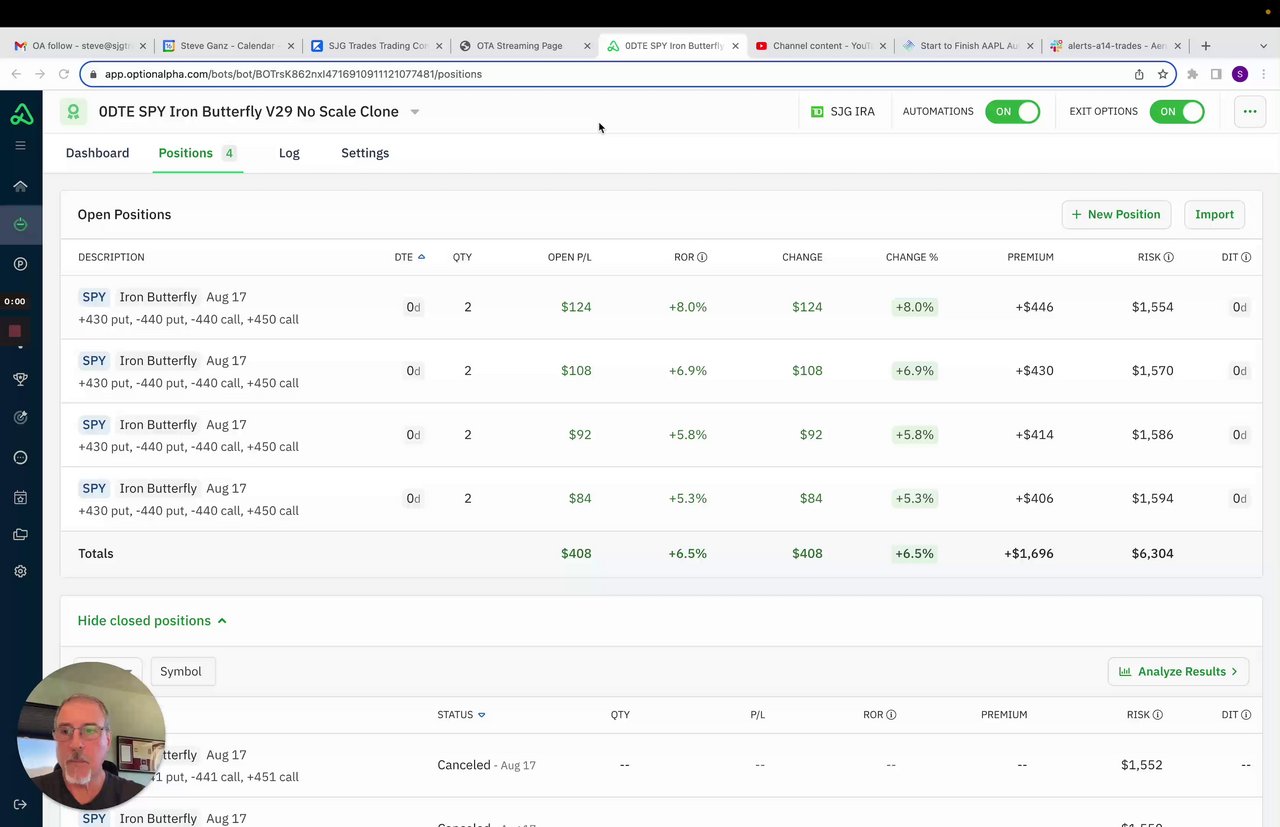Click the +$1,696 total premium value

click(1029, 553)
